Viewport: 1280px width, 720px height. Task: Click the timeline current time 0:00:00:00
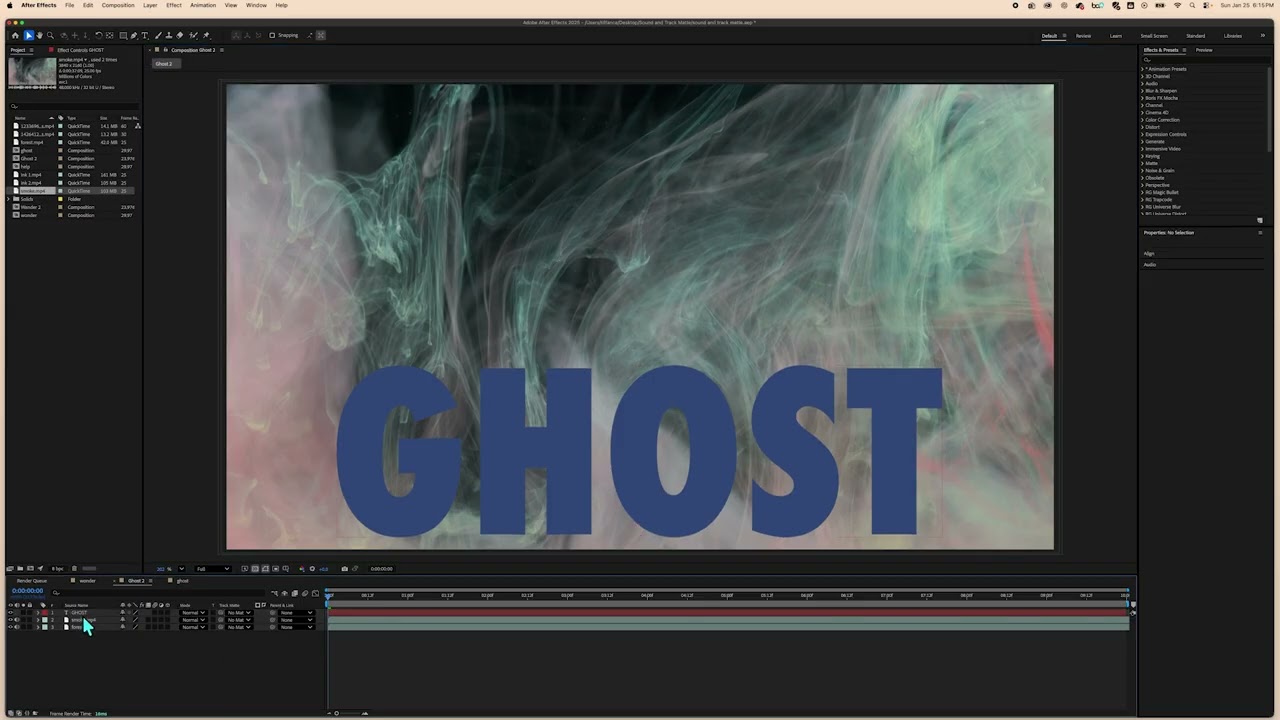coord(28,591)
